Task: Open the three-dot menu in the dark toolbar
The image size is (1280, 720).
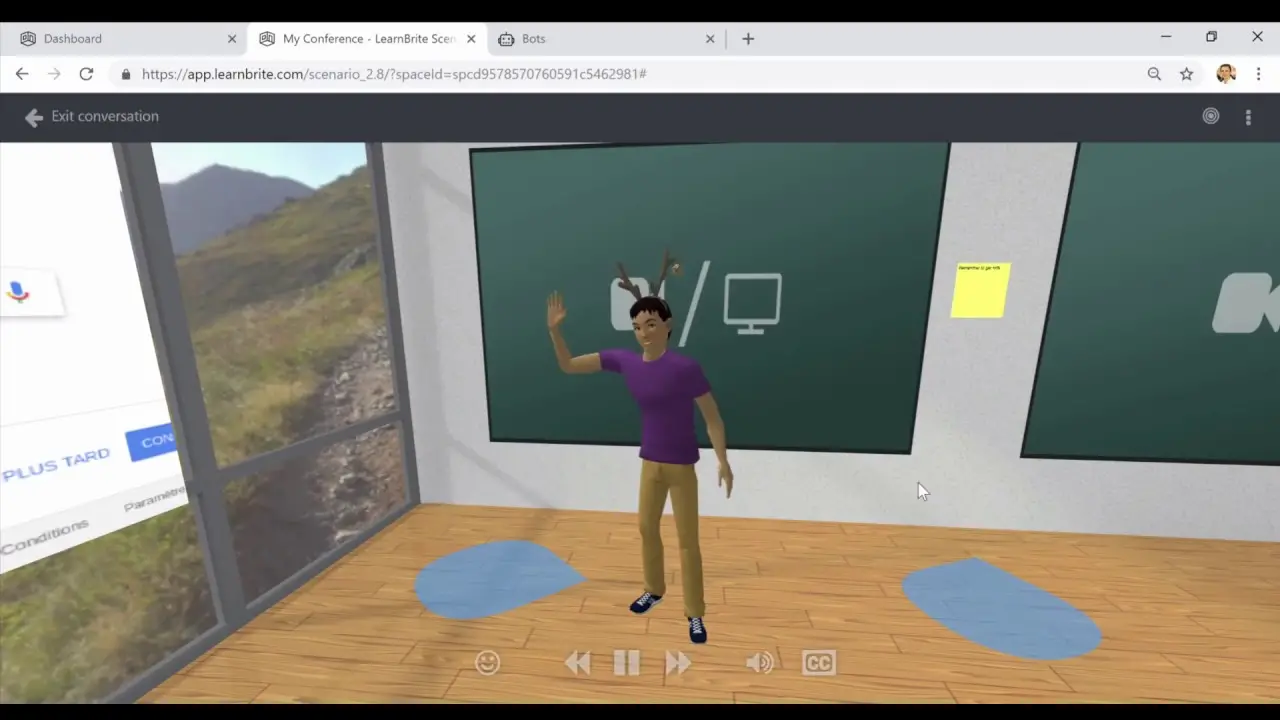Action: 1248,117
